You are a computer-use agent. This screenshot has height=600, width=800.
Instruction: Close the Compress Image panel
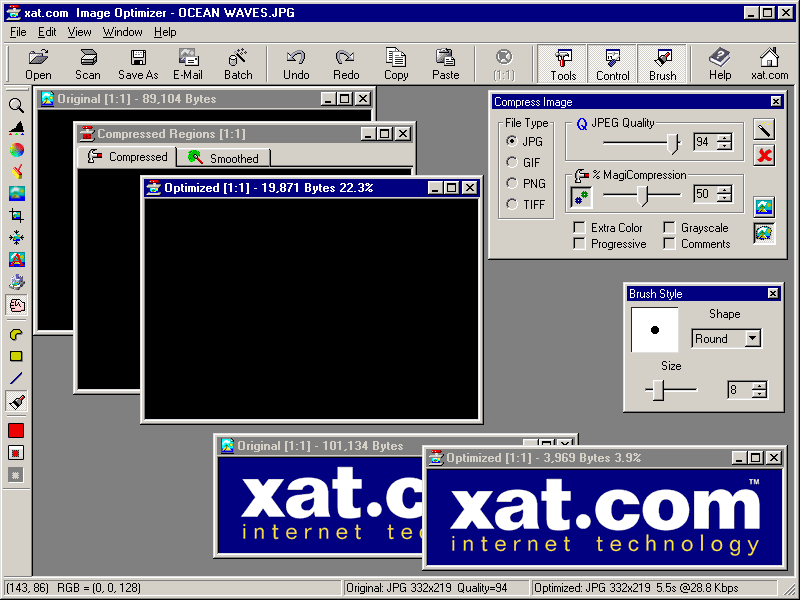[776, 102]
